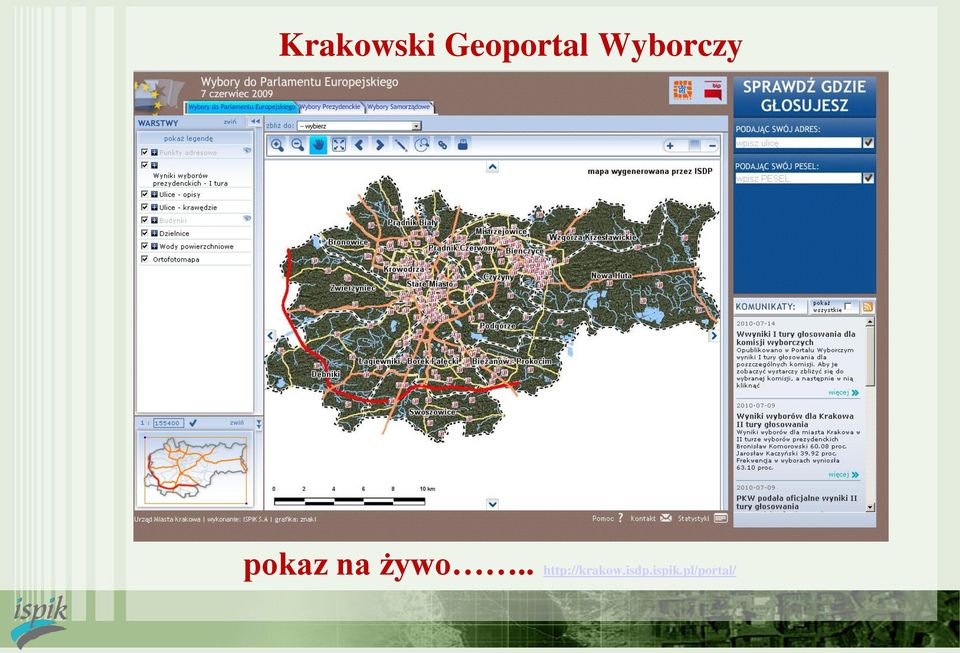This screenshot has width=960, height=653.
Task: Toggle Punkty adresowe layer checkbox
Action: (x=144, y=152)
